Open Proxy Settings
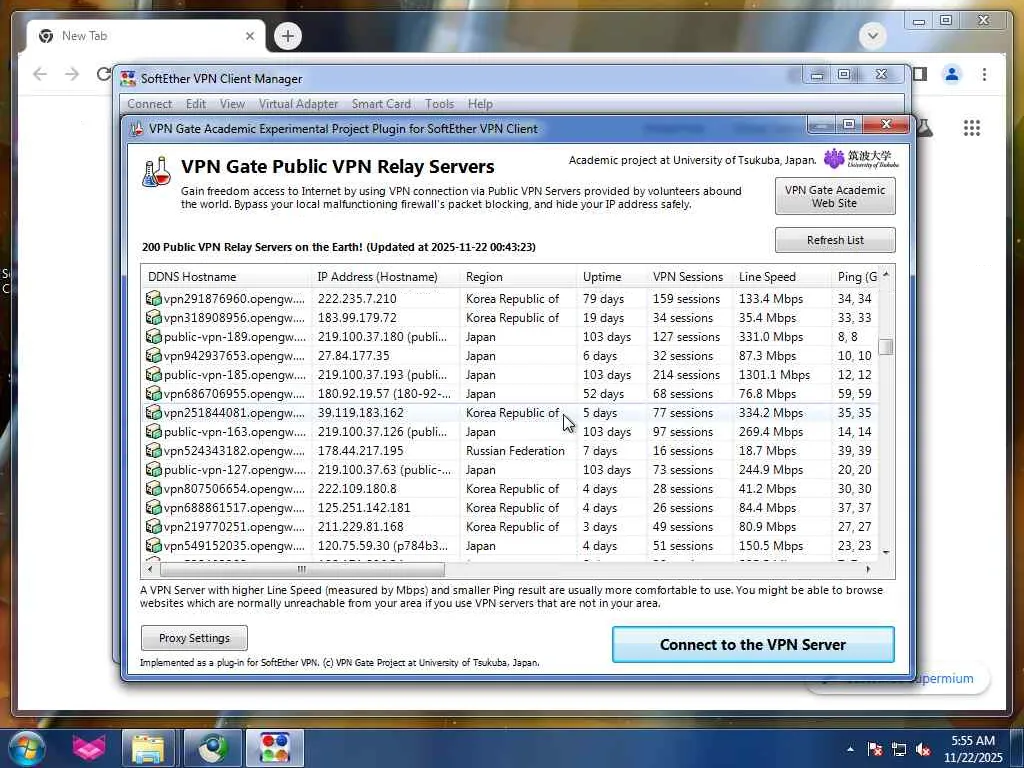Screen dimensions: 1024x768 tap(194, 638)
